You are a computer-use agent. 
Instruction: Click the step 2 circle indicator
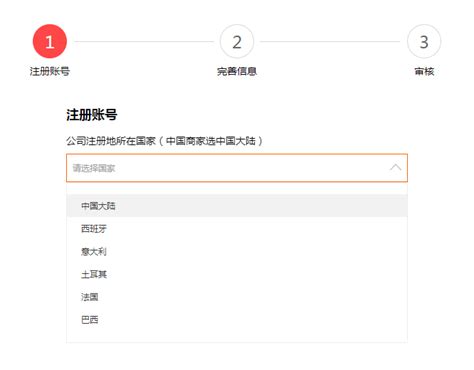coord(237,42)
